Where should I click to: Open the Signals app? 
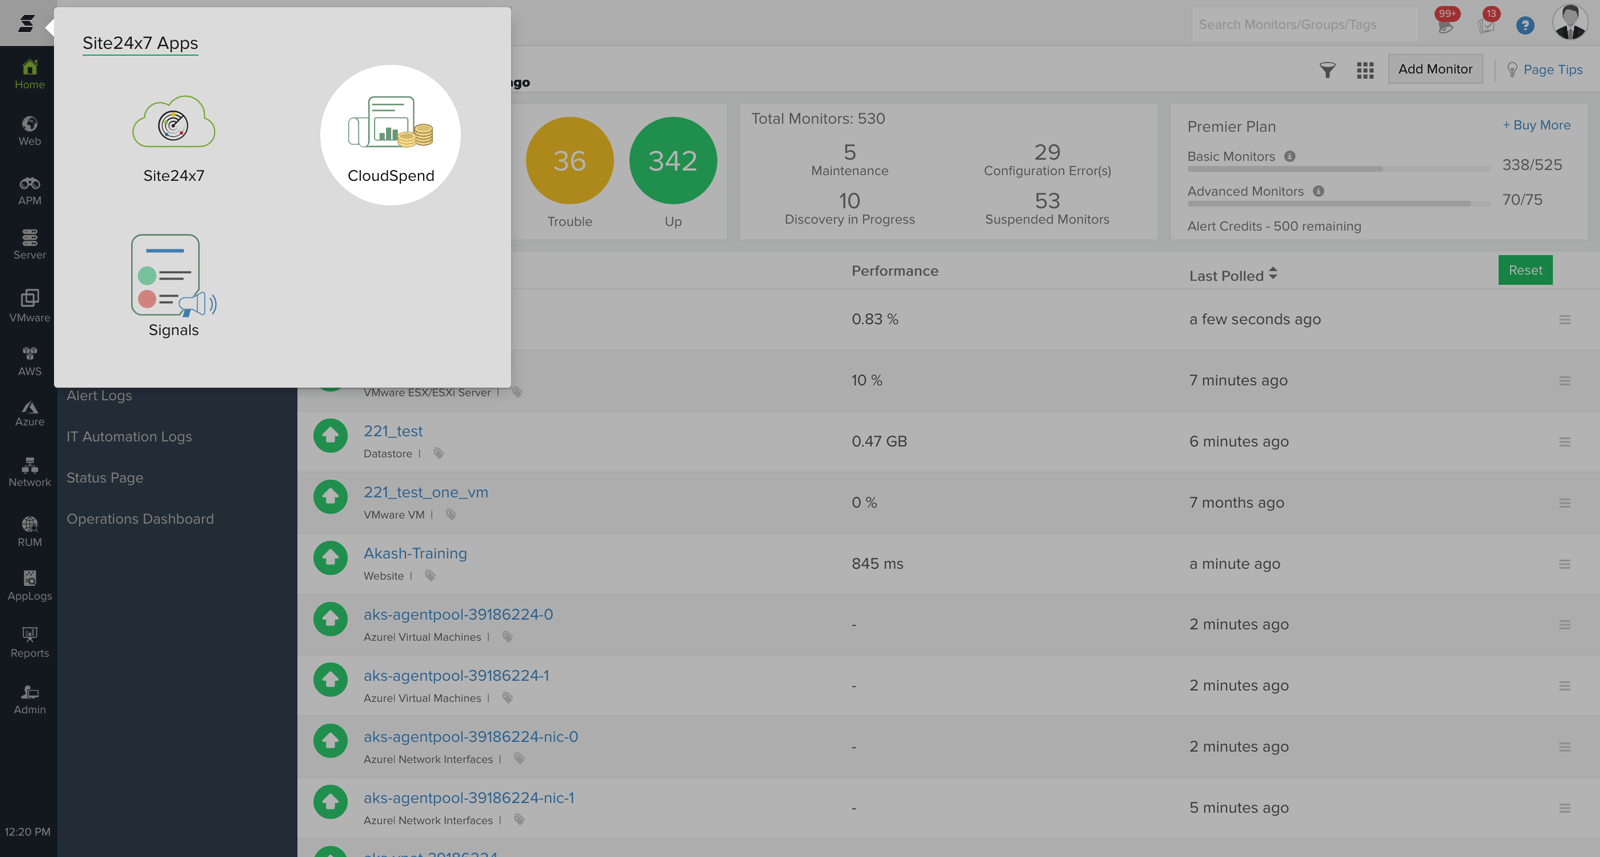(x=174, y=286)
